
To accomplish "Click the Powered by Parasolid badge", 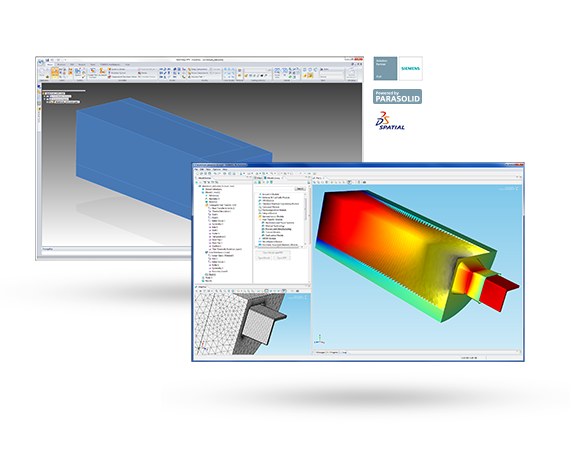I will click(x=397, y=97).
